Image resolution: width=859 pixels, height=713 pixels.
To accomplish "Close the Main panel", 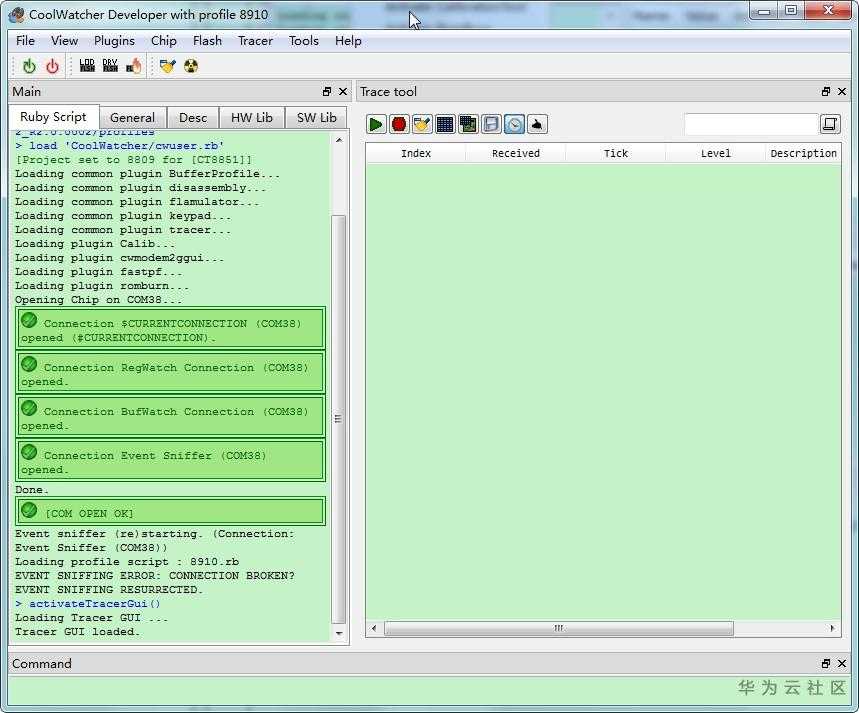I will (x=343, y=92).
